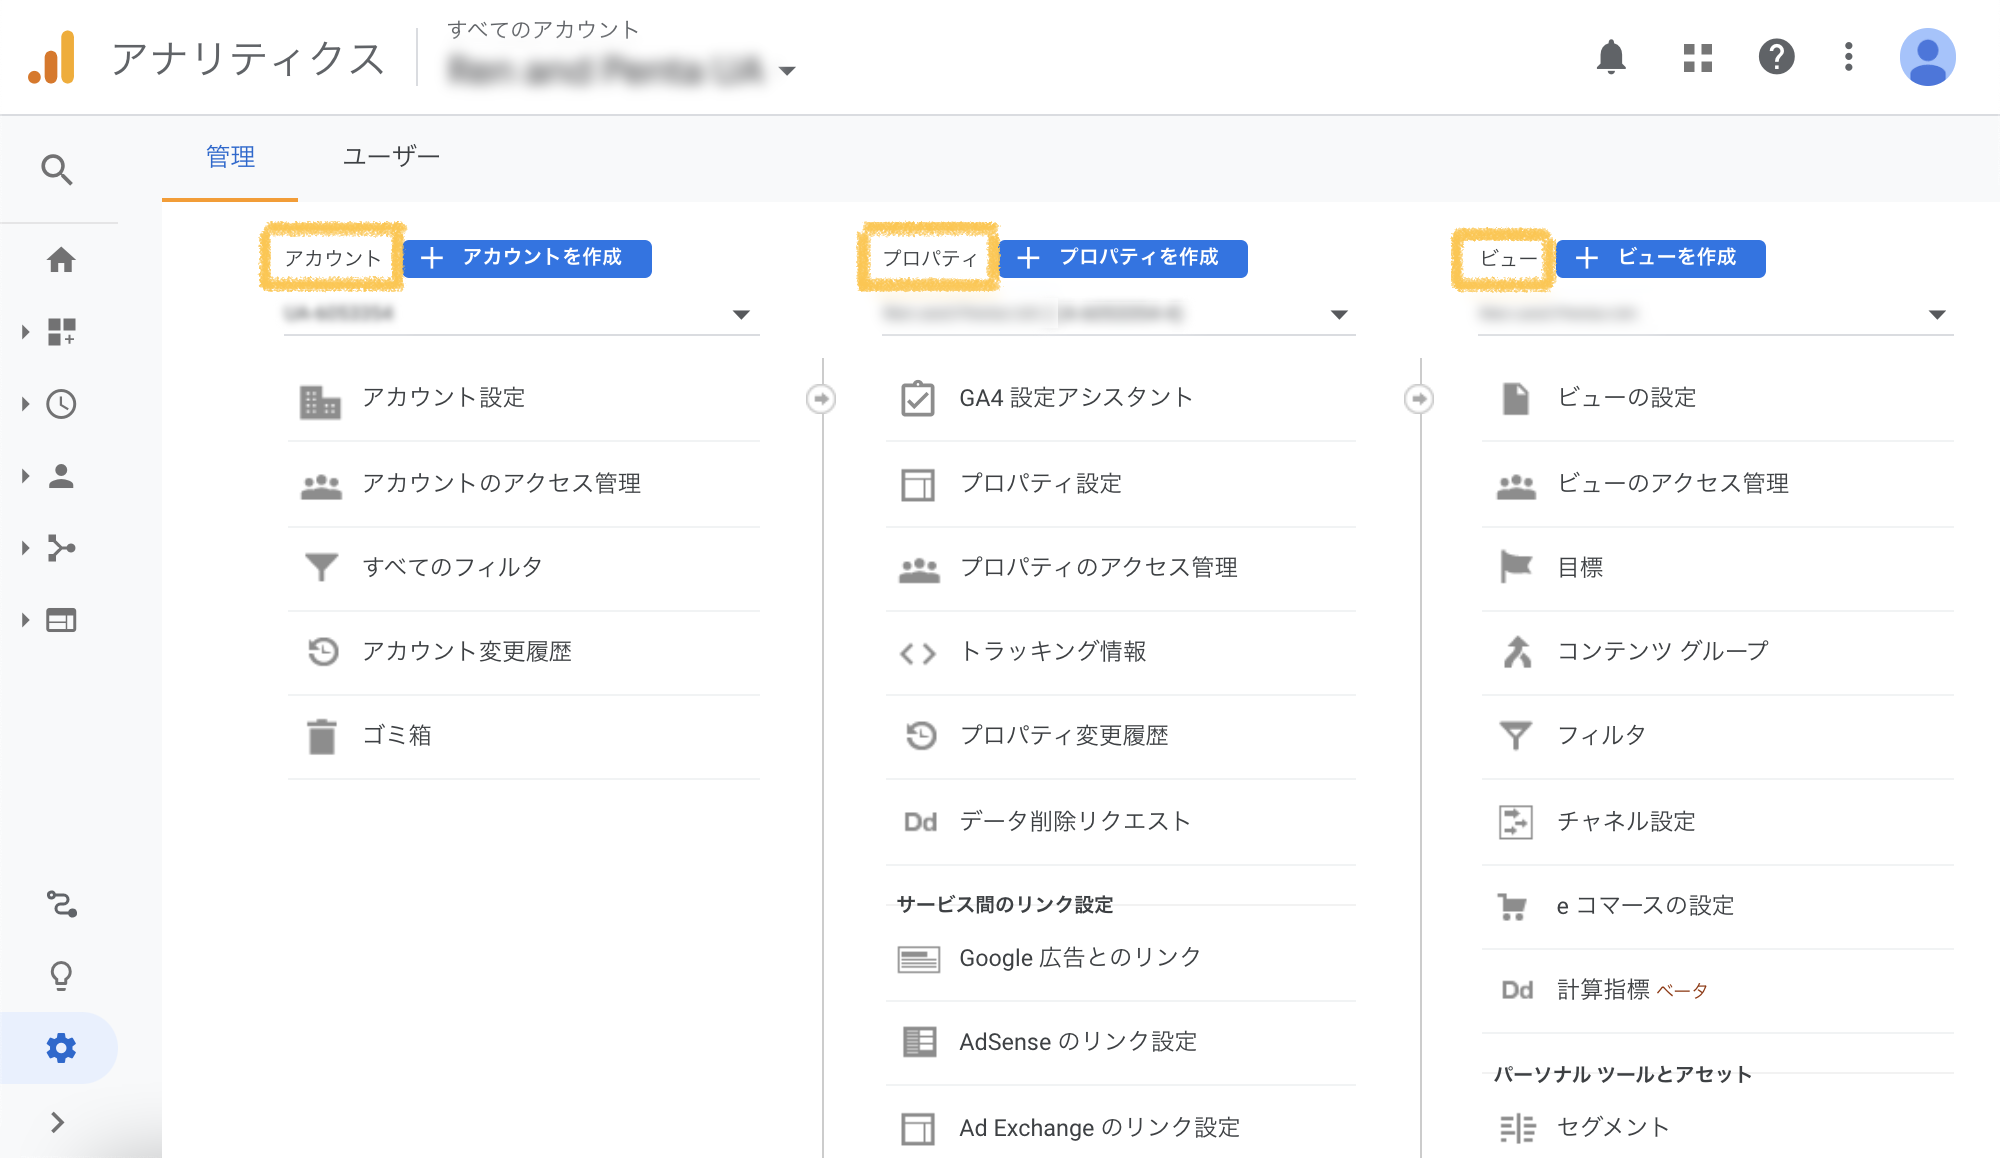Click the user profile avatar
This screenshot has width=2000, height=1158.
[x=1927, y=57]
